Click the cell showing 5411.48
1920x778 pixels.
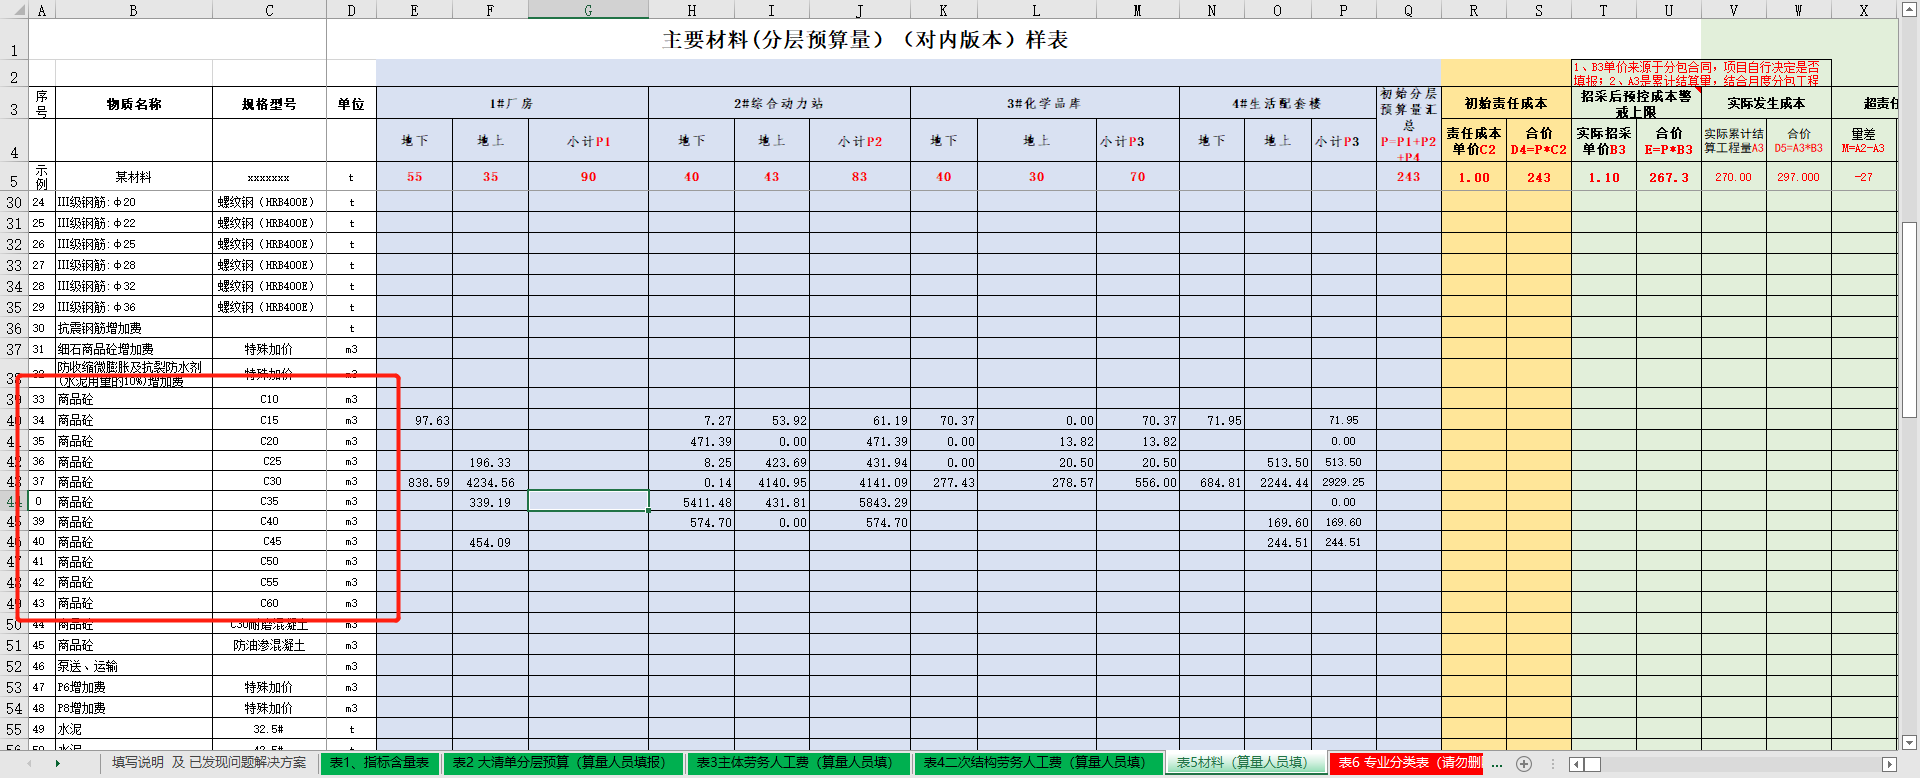pyautogui.click(x=691, y=502)
